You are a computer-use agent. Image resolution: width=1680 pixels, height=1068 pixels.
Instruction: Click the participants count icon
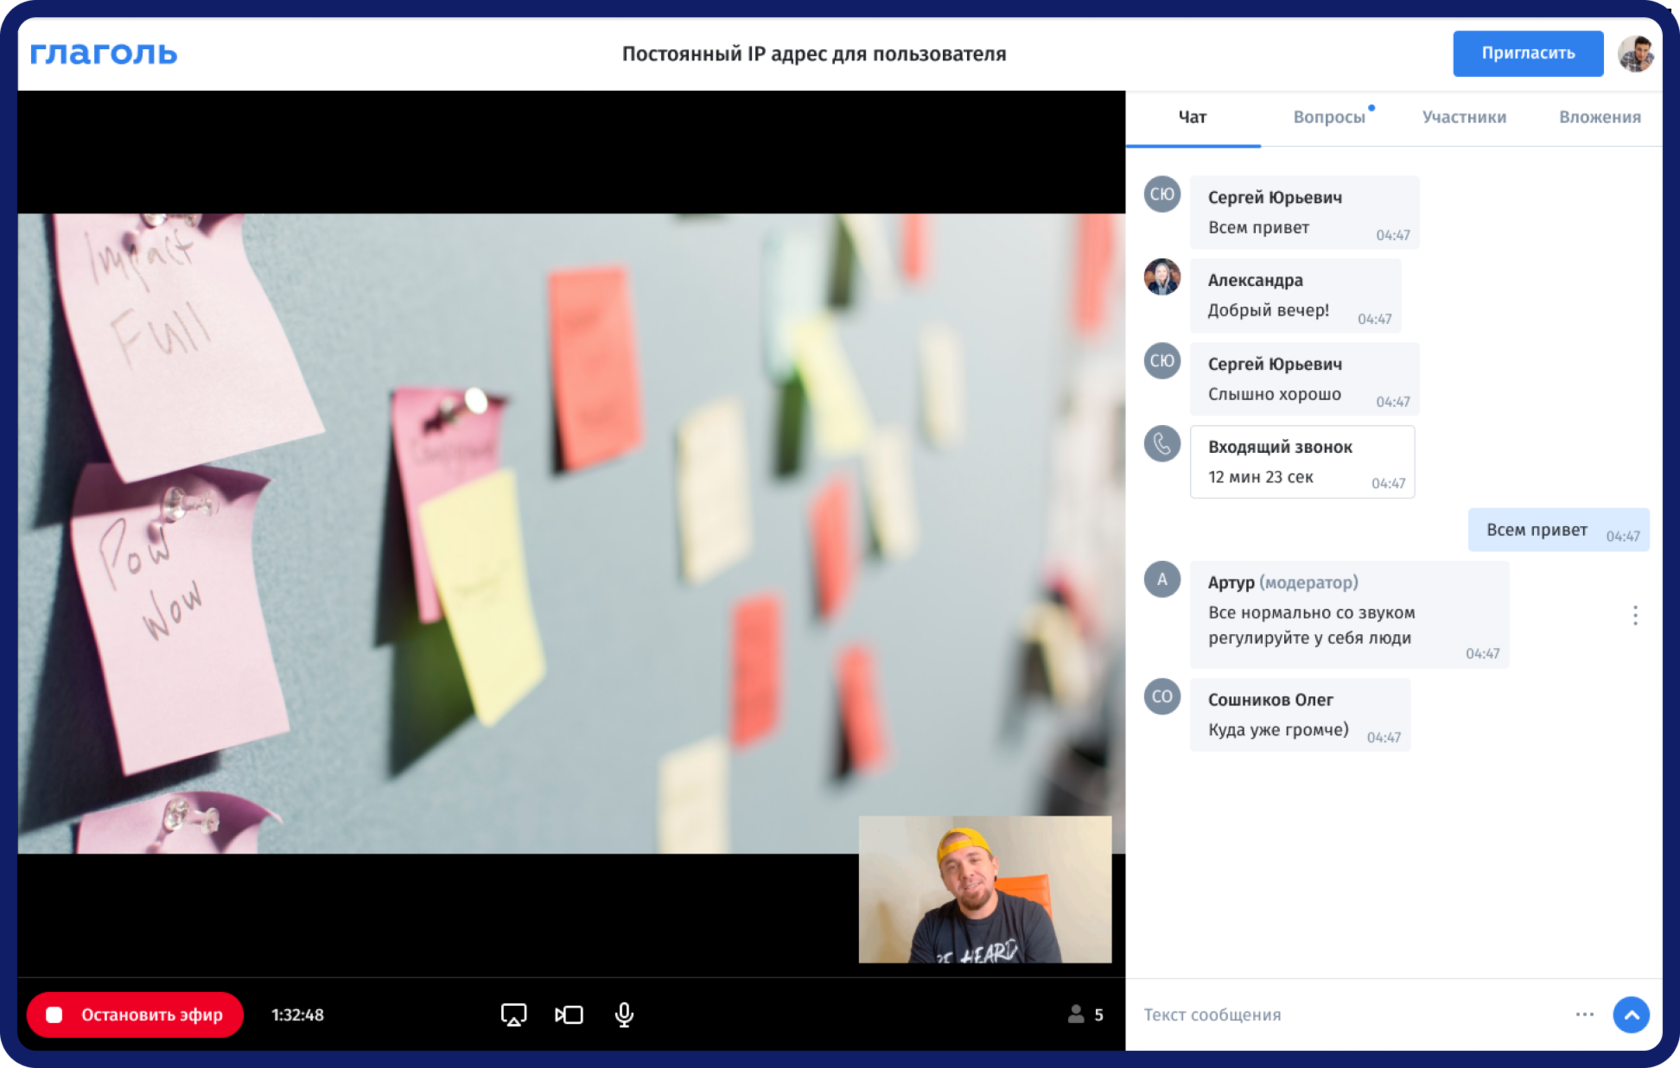[1076, 1014]
